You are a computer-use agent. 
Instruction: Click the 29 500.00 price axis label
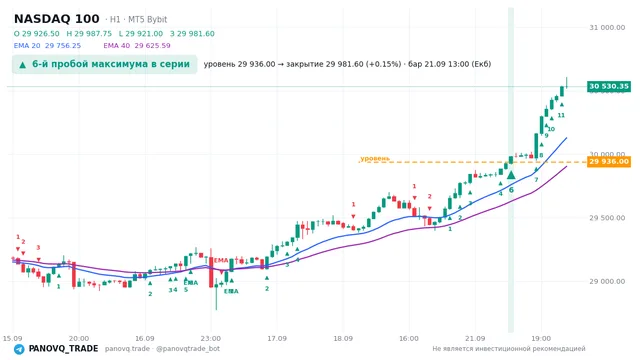[x=607, y=218]
